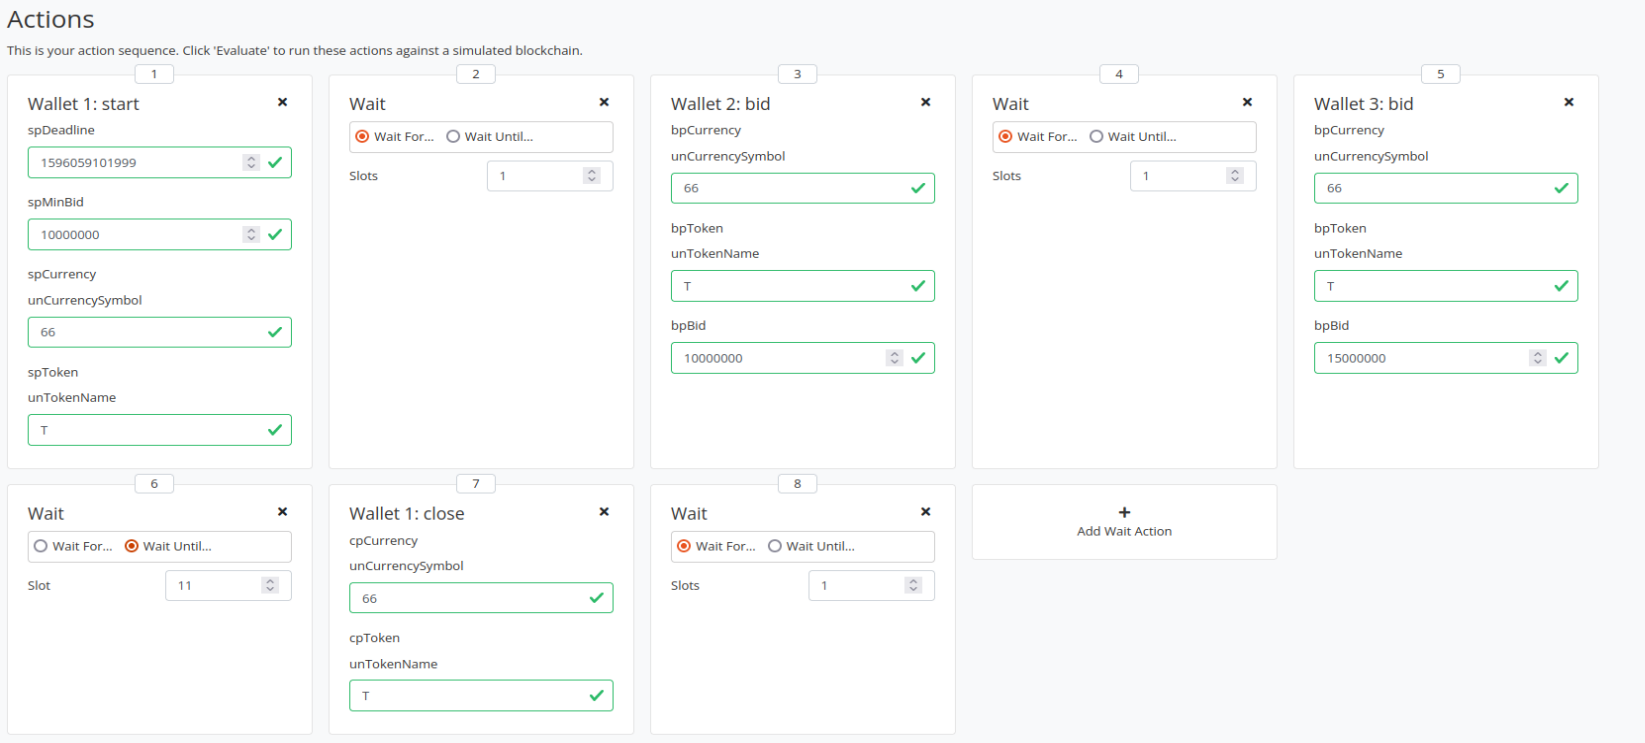The height and width of the screenshot is (743, 1645).
Task: Click unTokenName field in Wallet 1: close
Action: [470, 696]
